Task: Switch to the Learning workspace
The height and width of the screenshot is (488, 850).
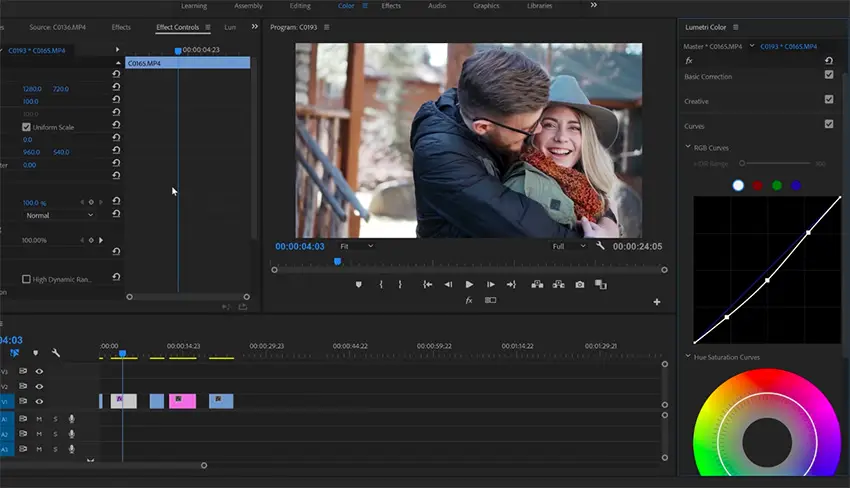Action: 194,6
